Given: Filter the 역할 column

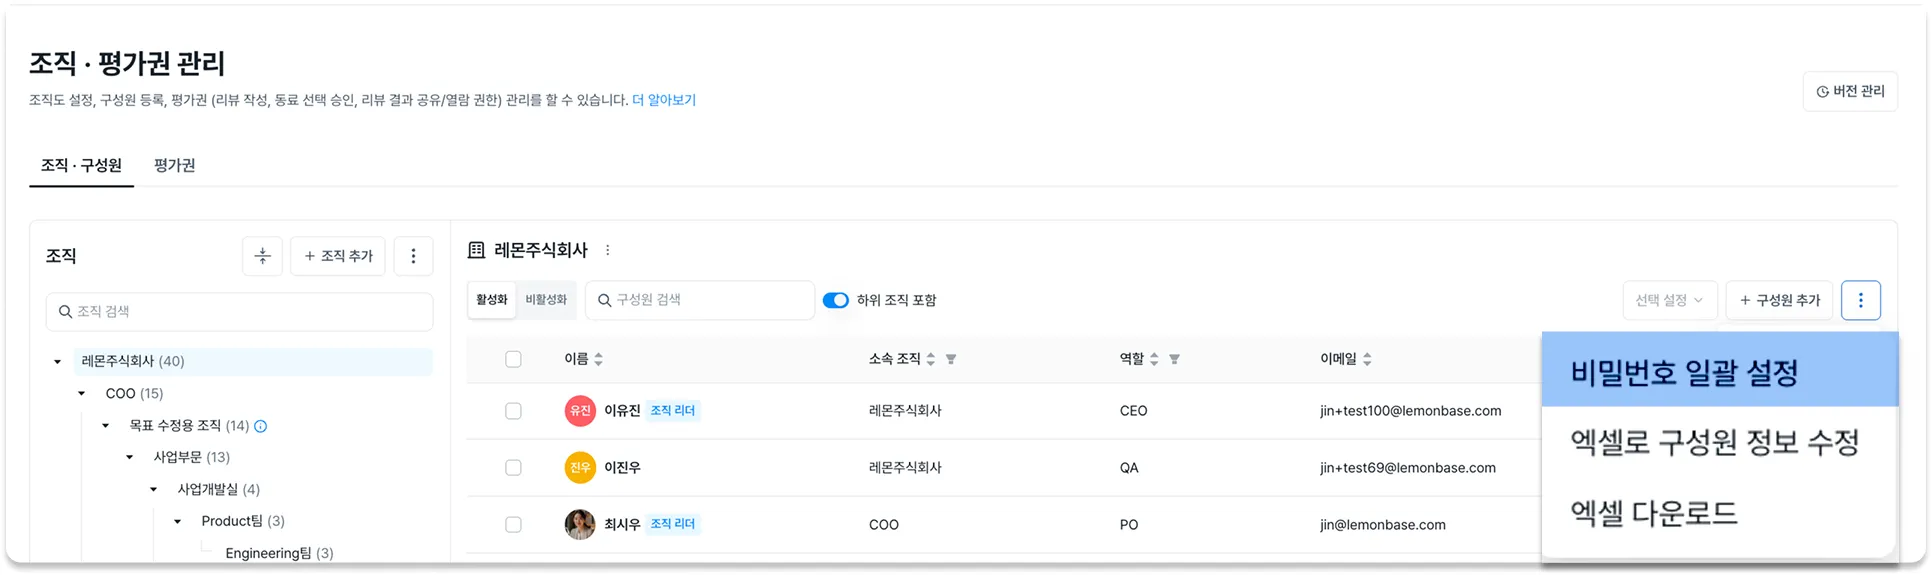Looking at the screenshot, I should click(1174, 359).
